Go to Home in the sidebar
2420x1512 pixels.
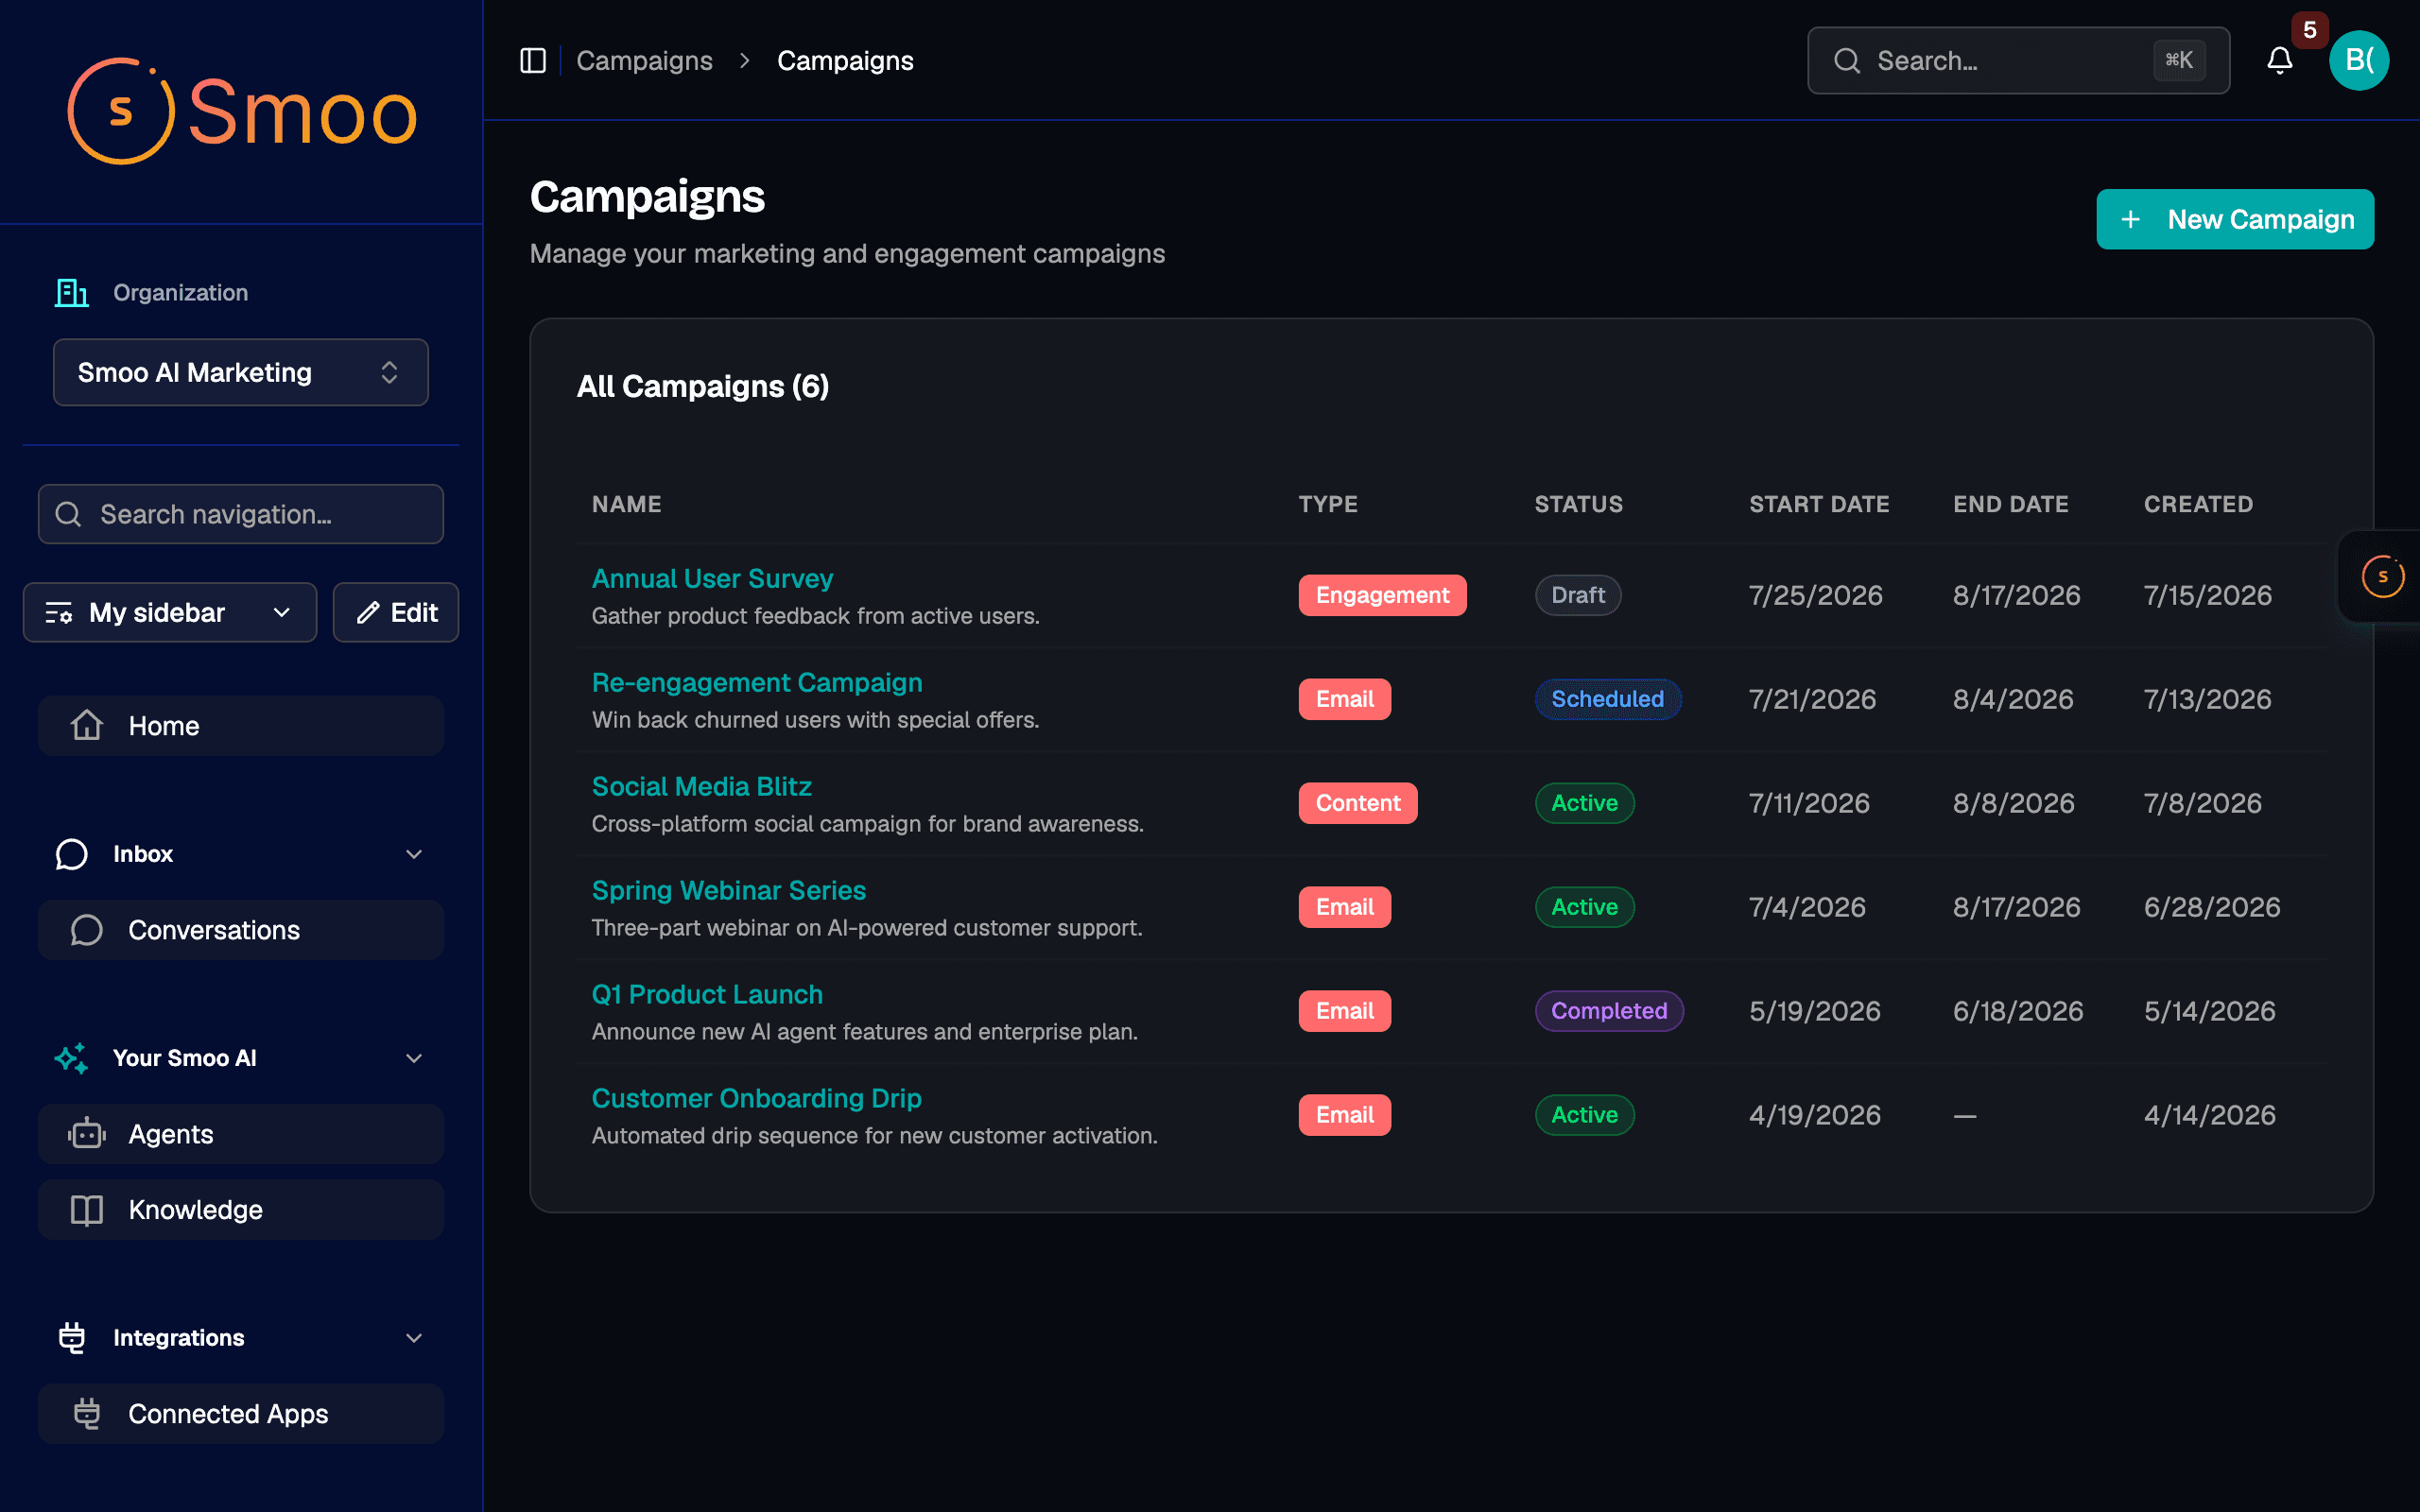[x=241, y=725]
